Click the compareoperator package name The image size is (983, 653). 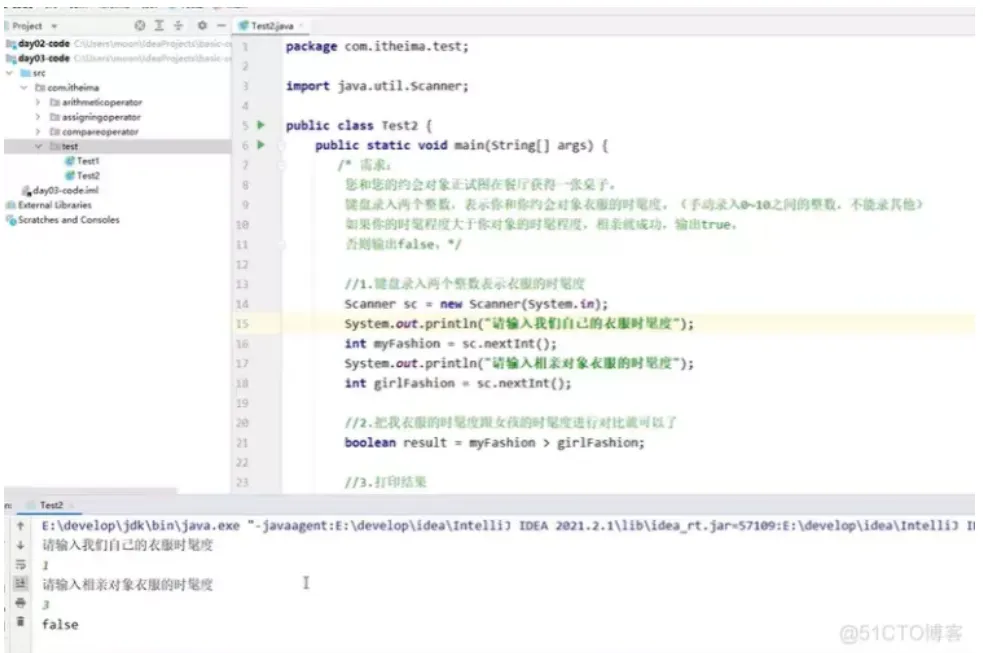click(x=100, y=132)
